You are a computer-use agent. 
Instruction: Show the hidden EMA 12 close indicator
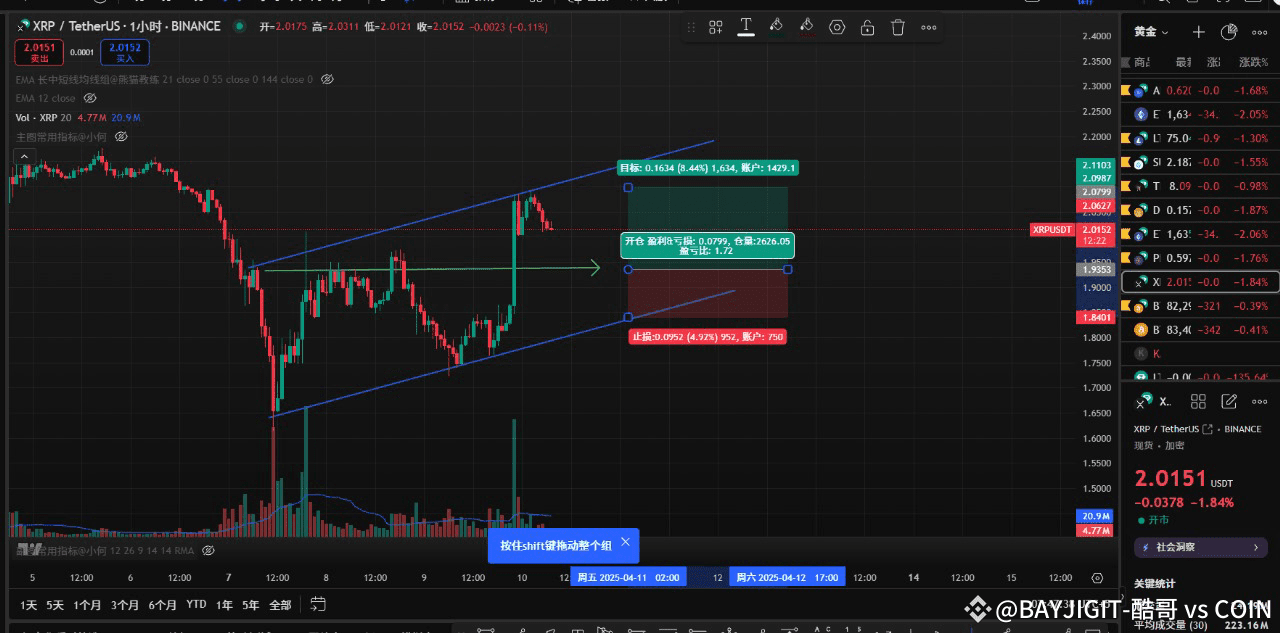coord(90,98)
